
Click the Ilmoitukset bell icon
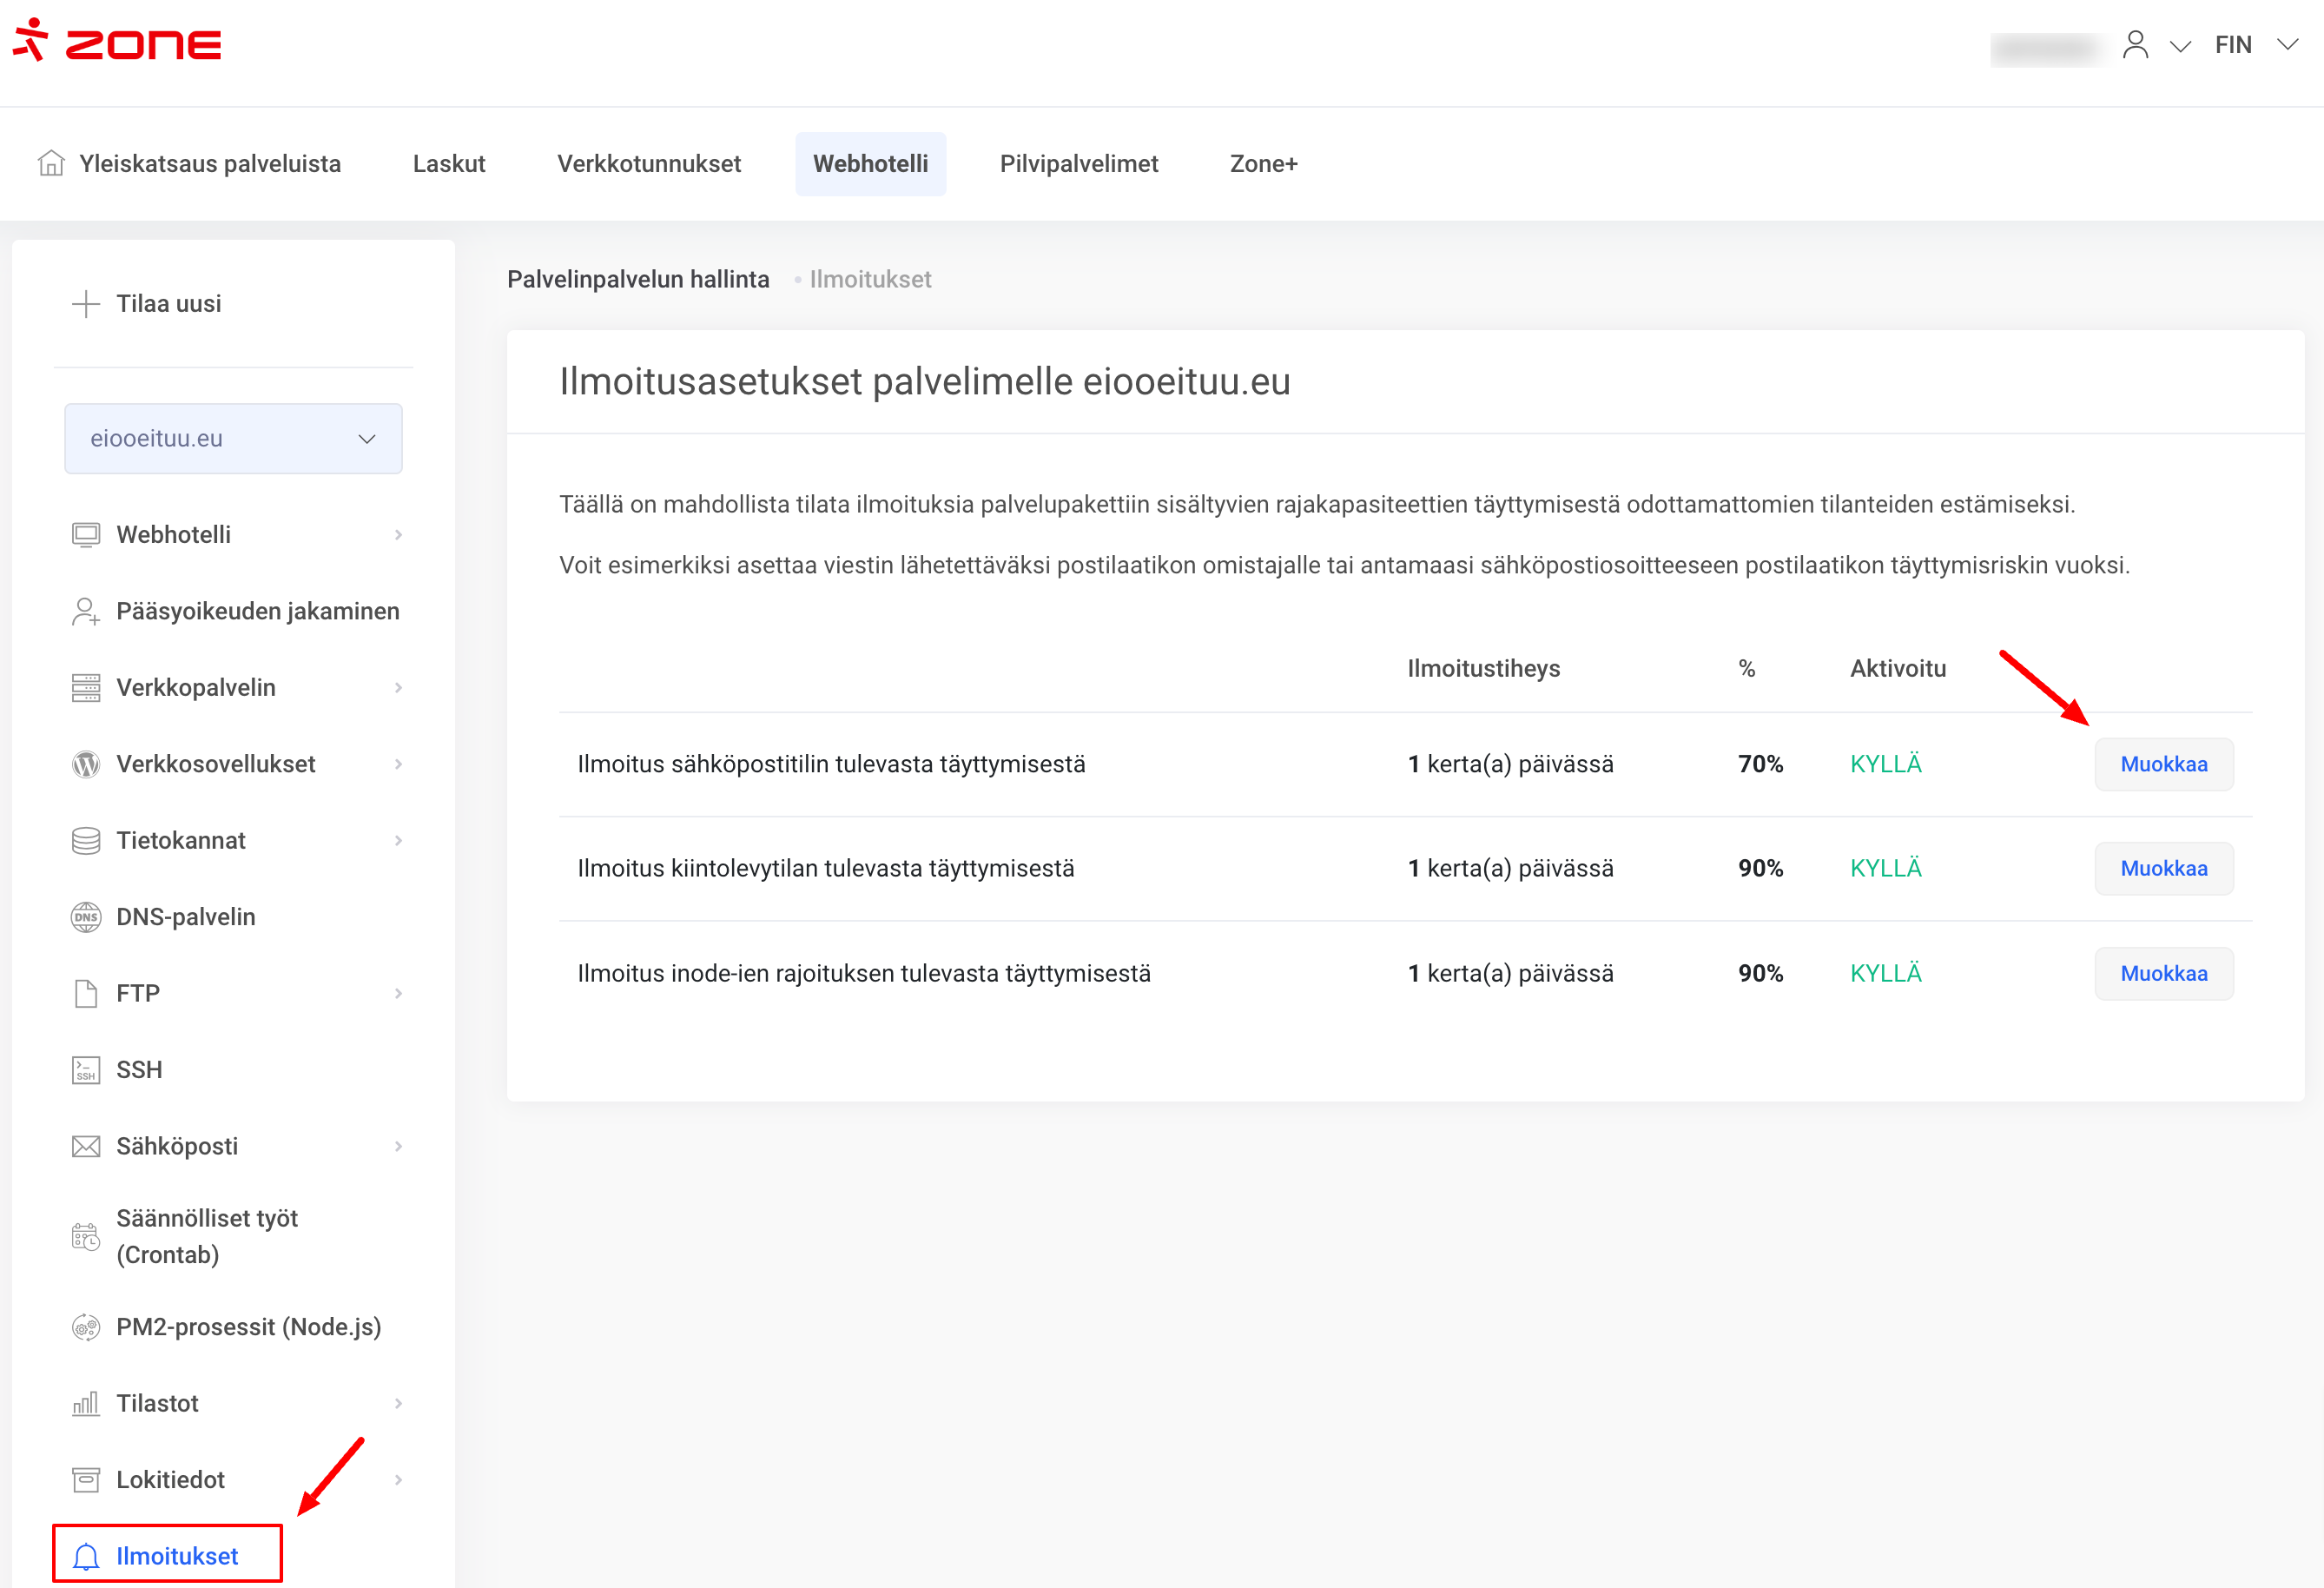coord(86,1556)
